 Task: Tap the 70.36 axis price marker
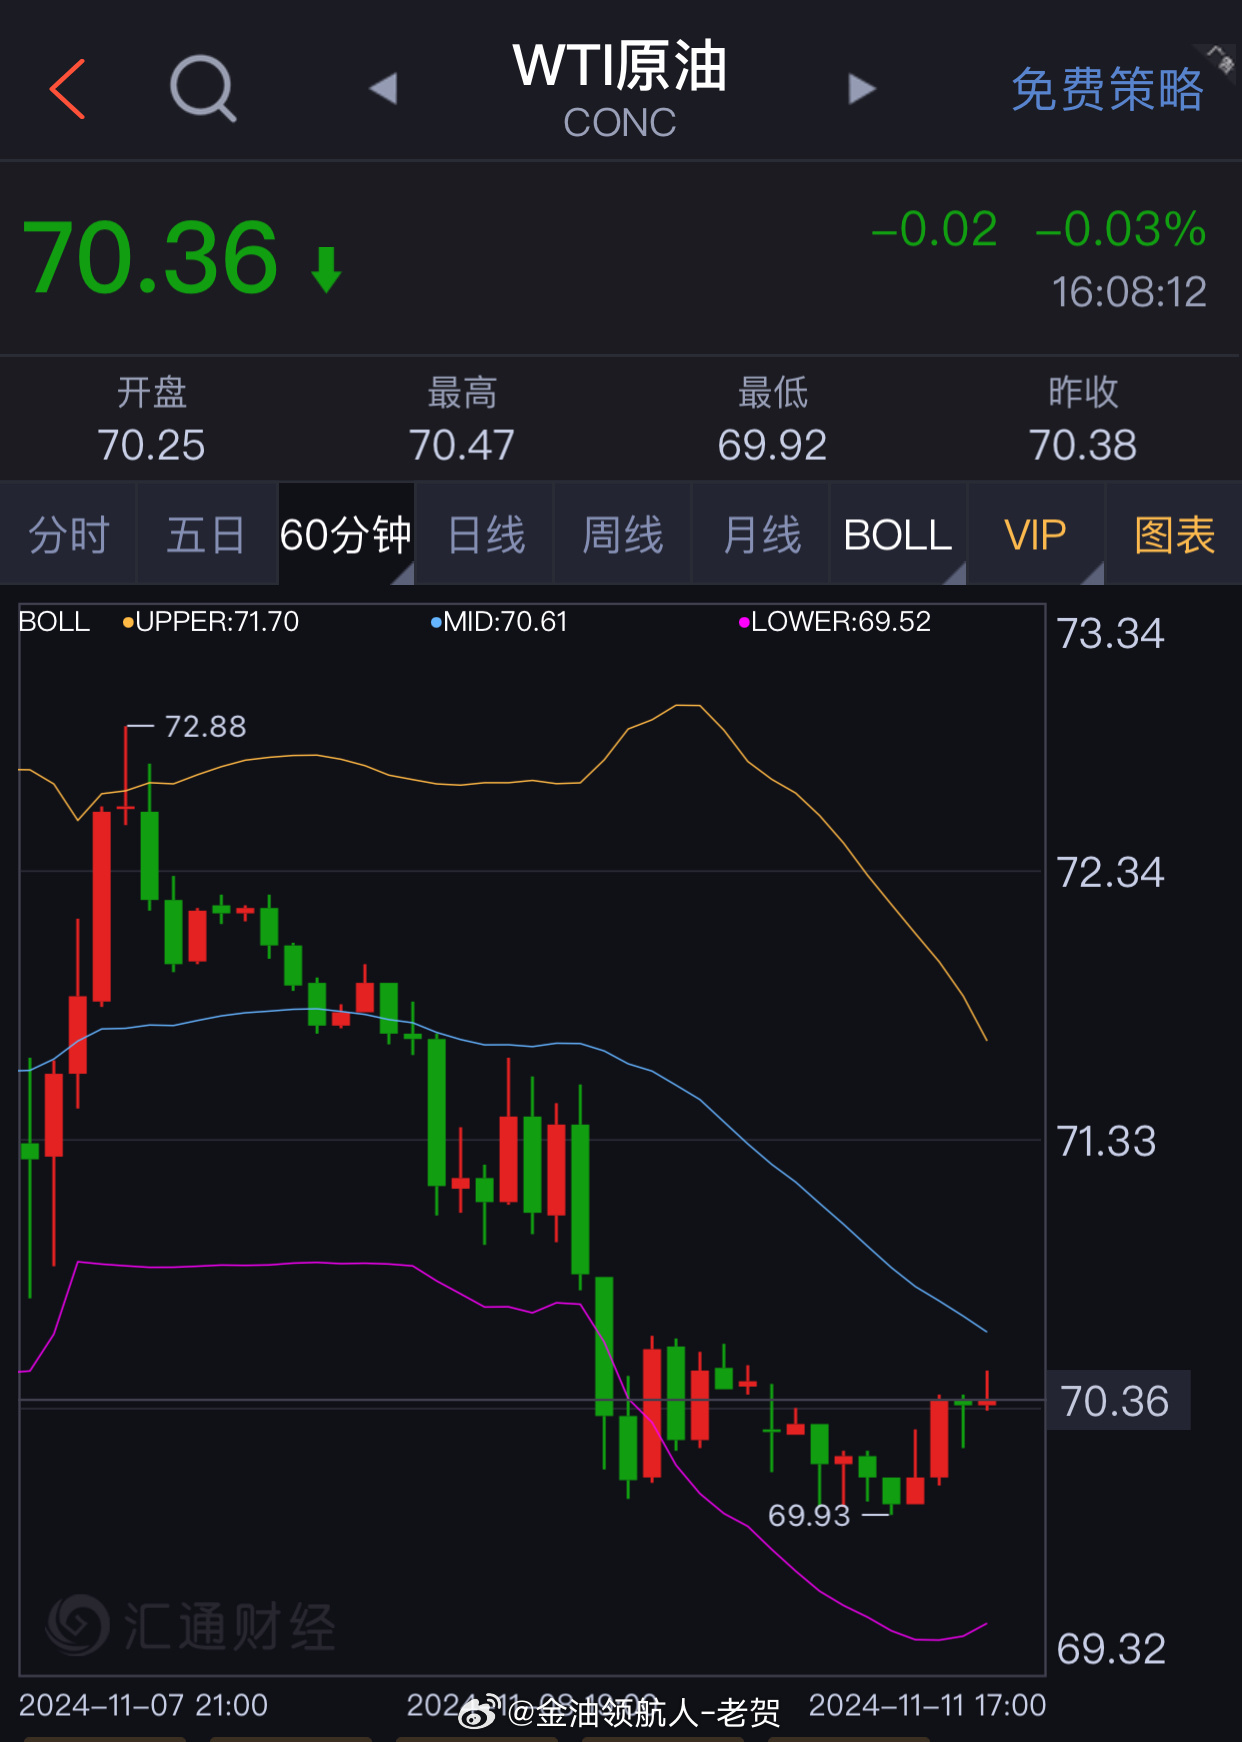(1116, 1401)
